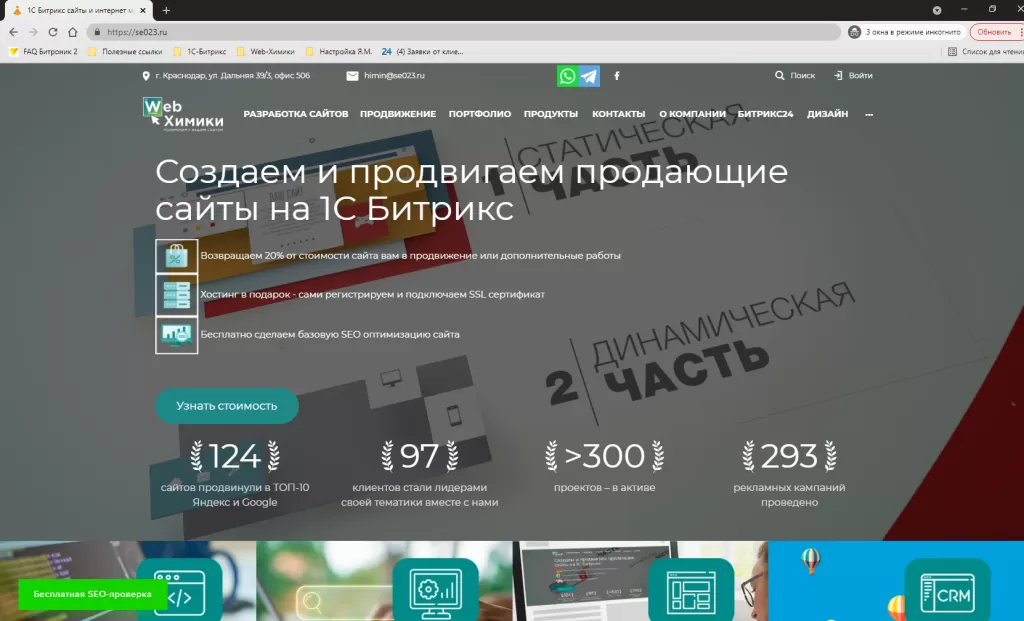Open Битрикс24 in the navigation menu
Viewport: 1024px width, 621px height.
tap(765, 115)
